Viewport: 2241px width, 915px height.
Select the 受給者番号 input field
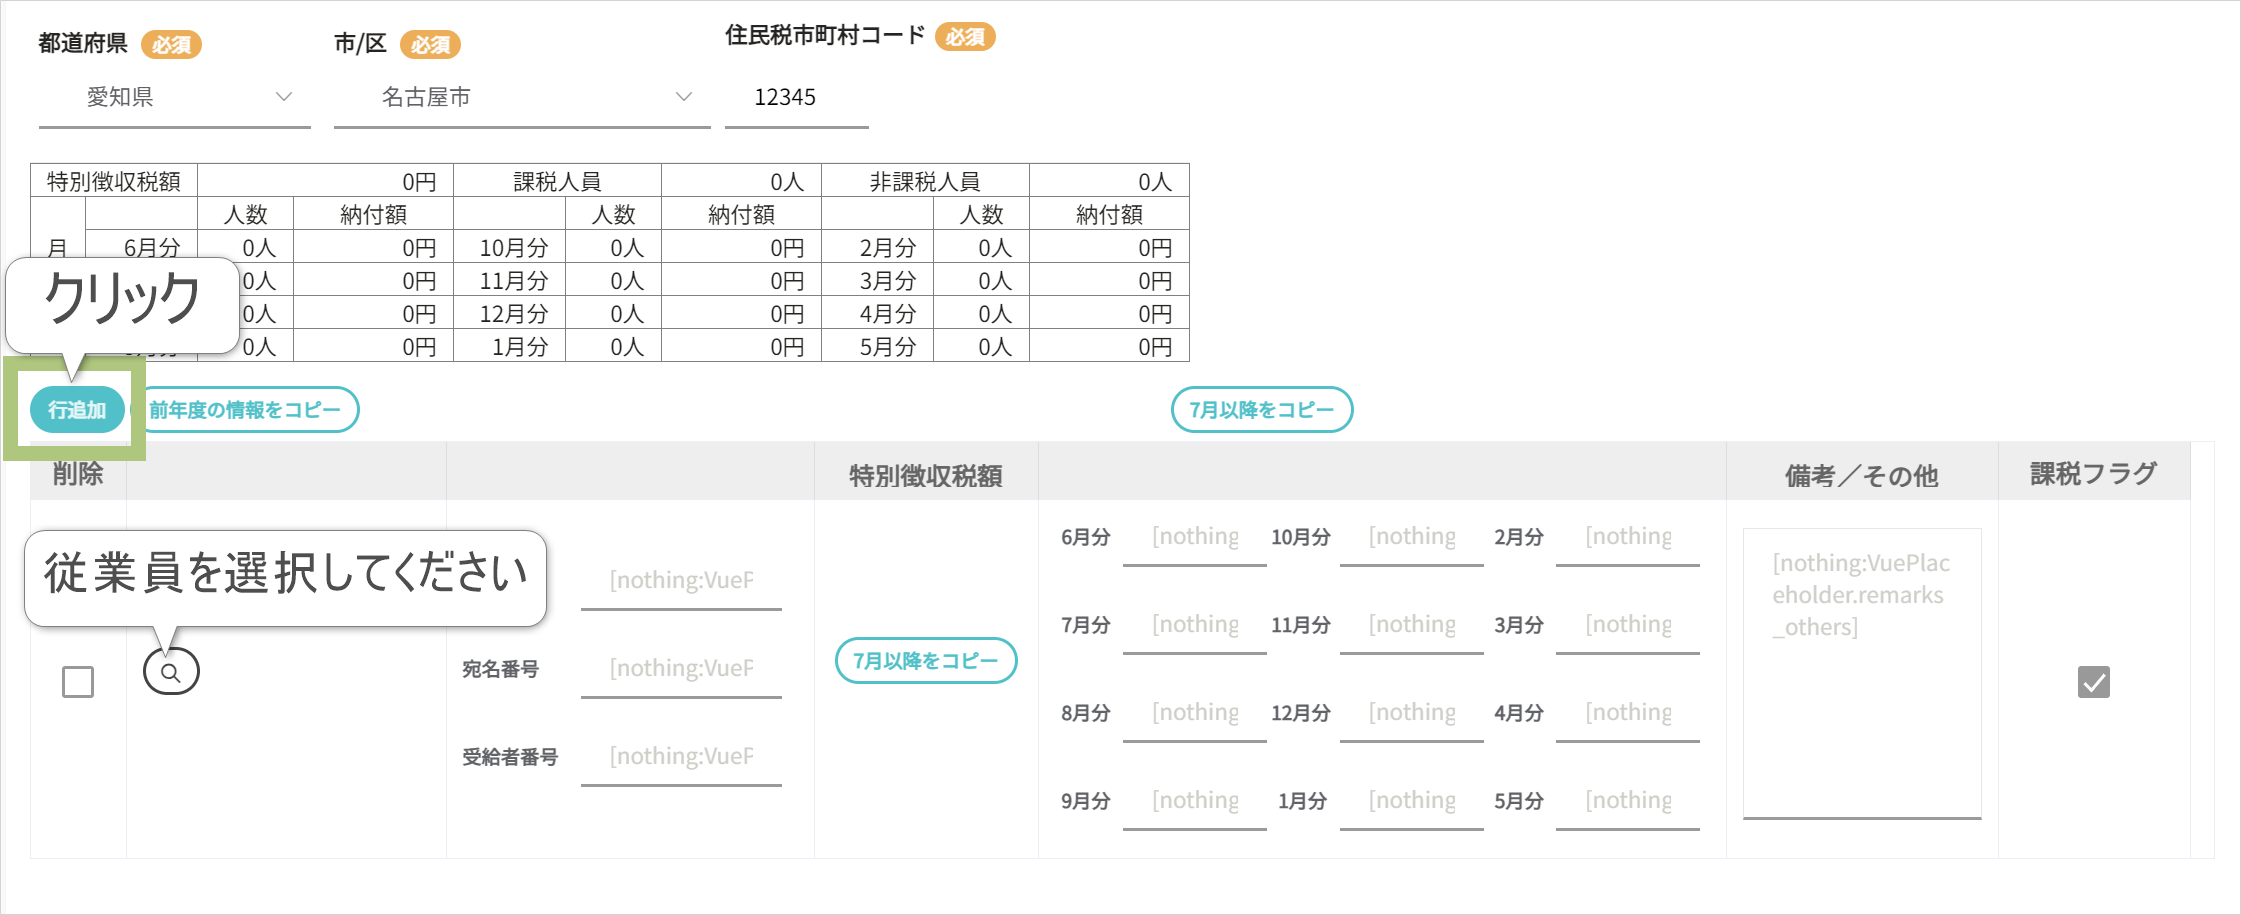coord(681,757)
